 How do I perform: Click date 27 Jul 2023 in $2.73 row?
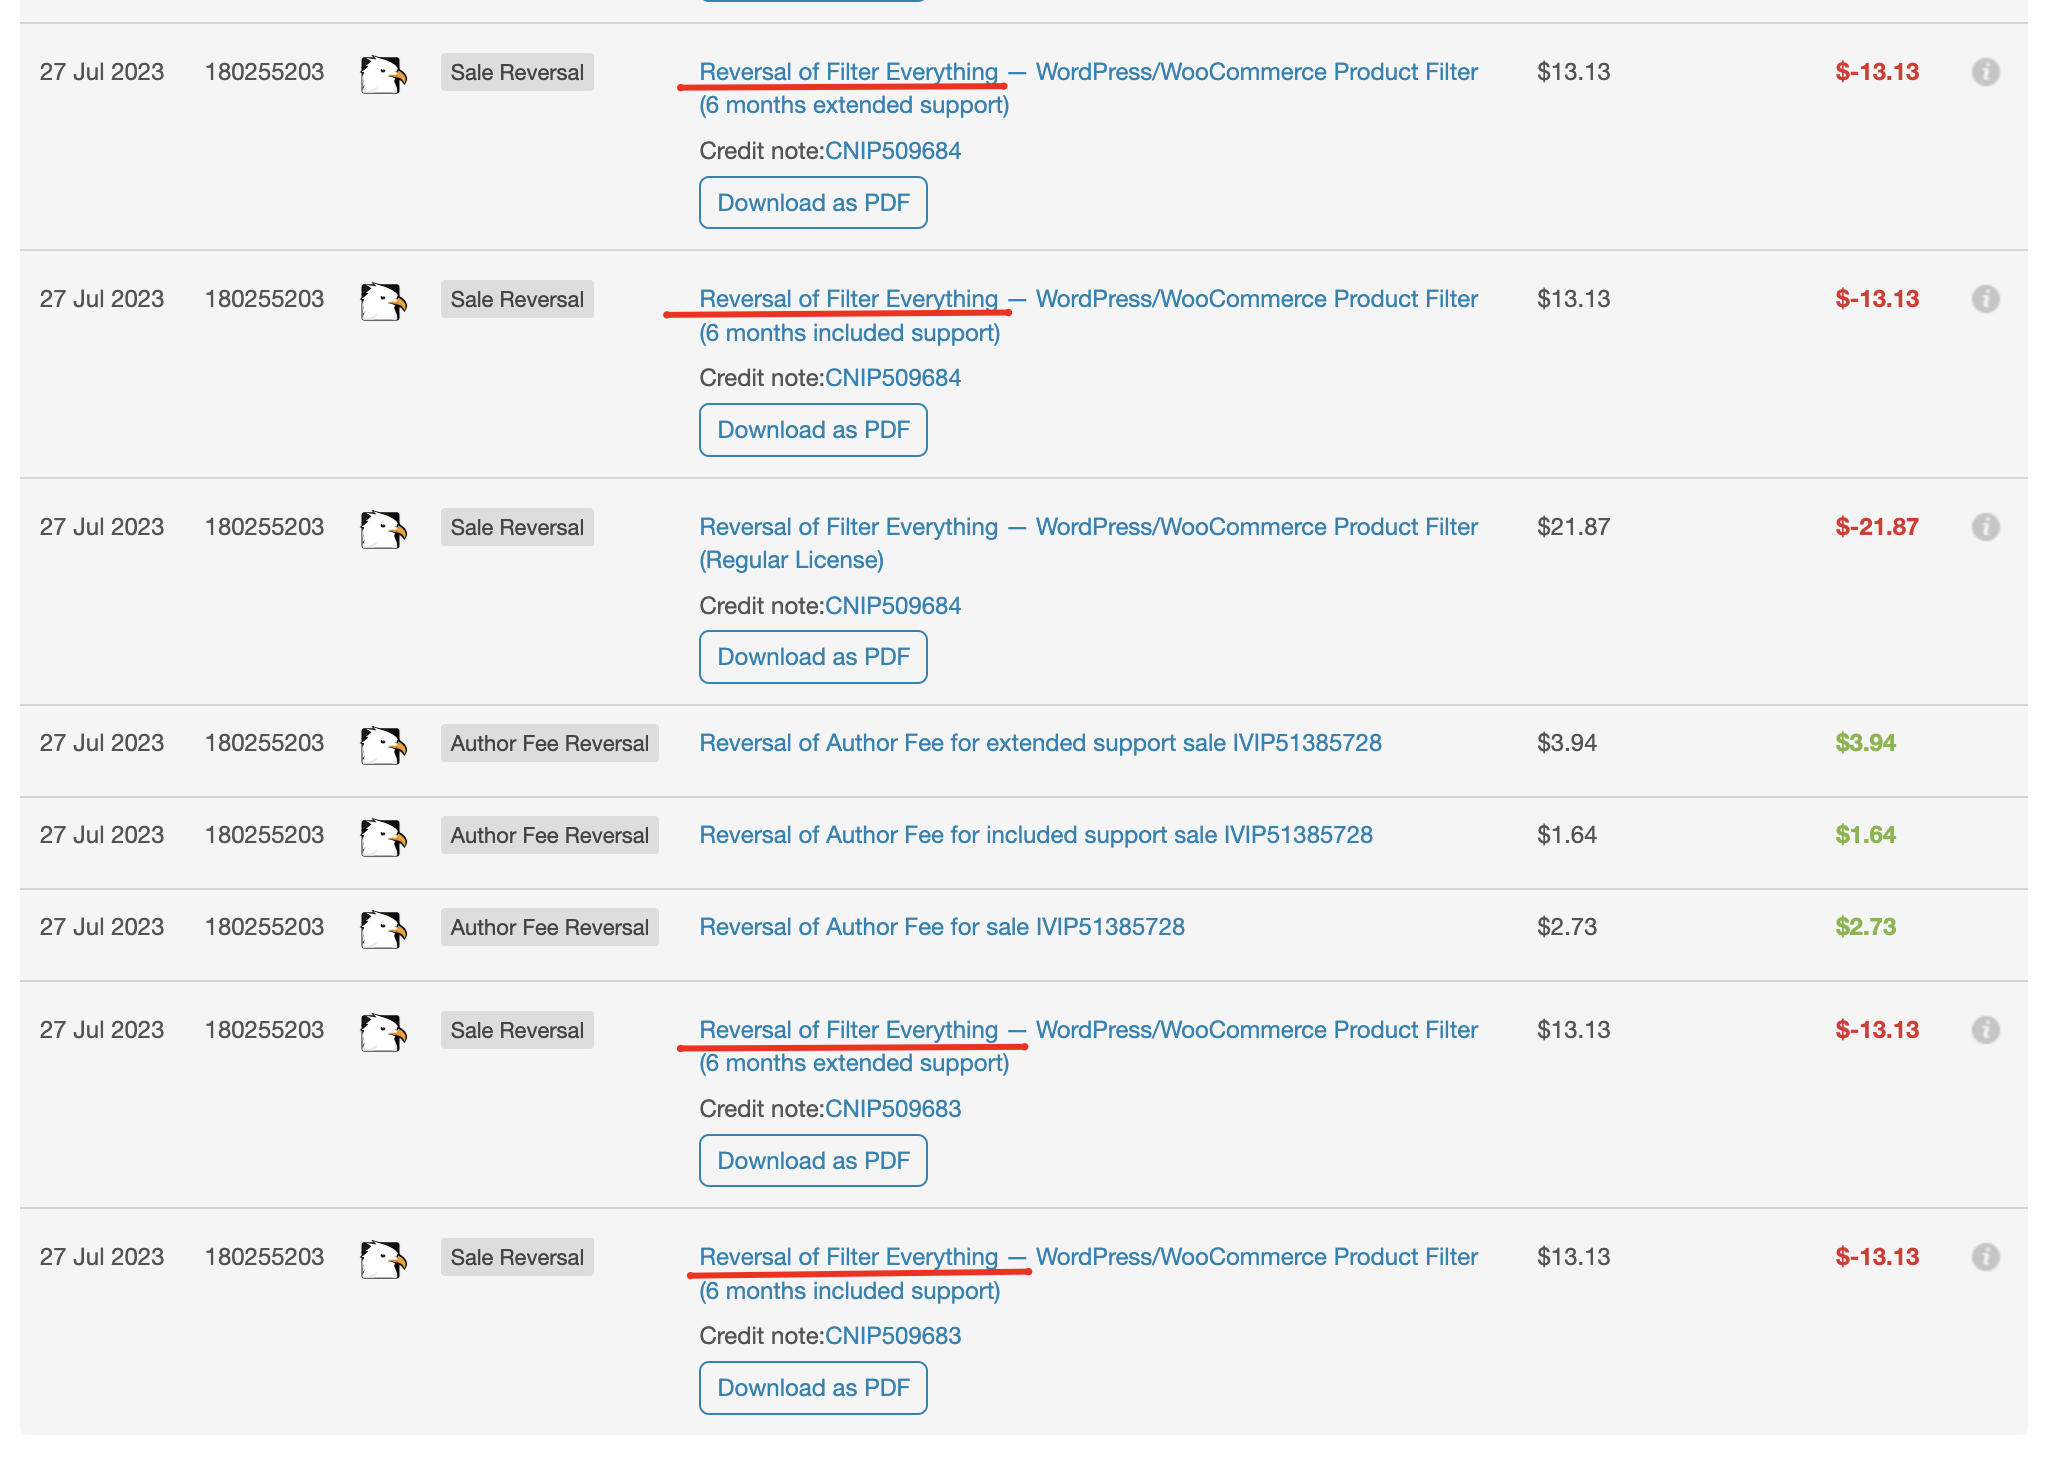(x=102, y=927)
